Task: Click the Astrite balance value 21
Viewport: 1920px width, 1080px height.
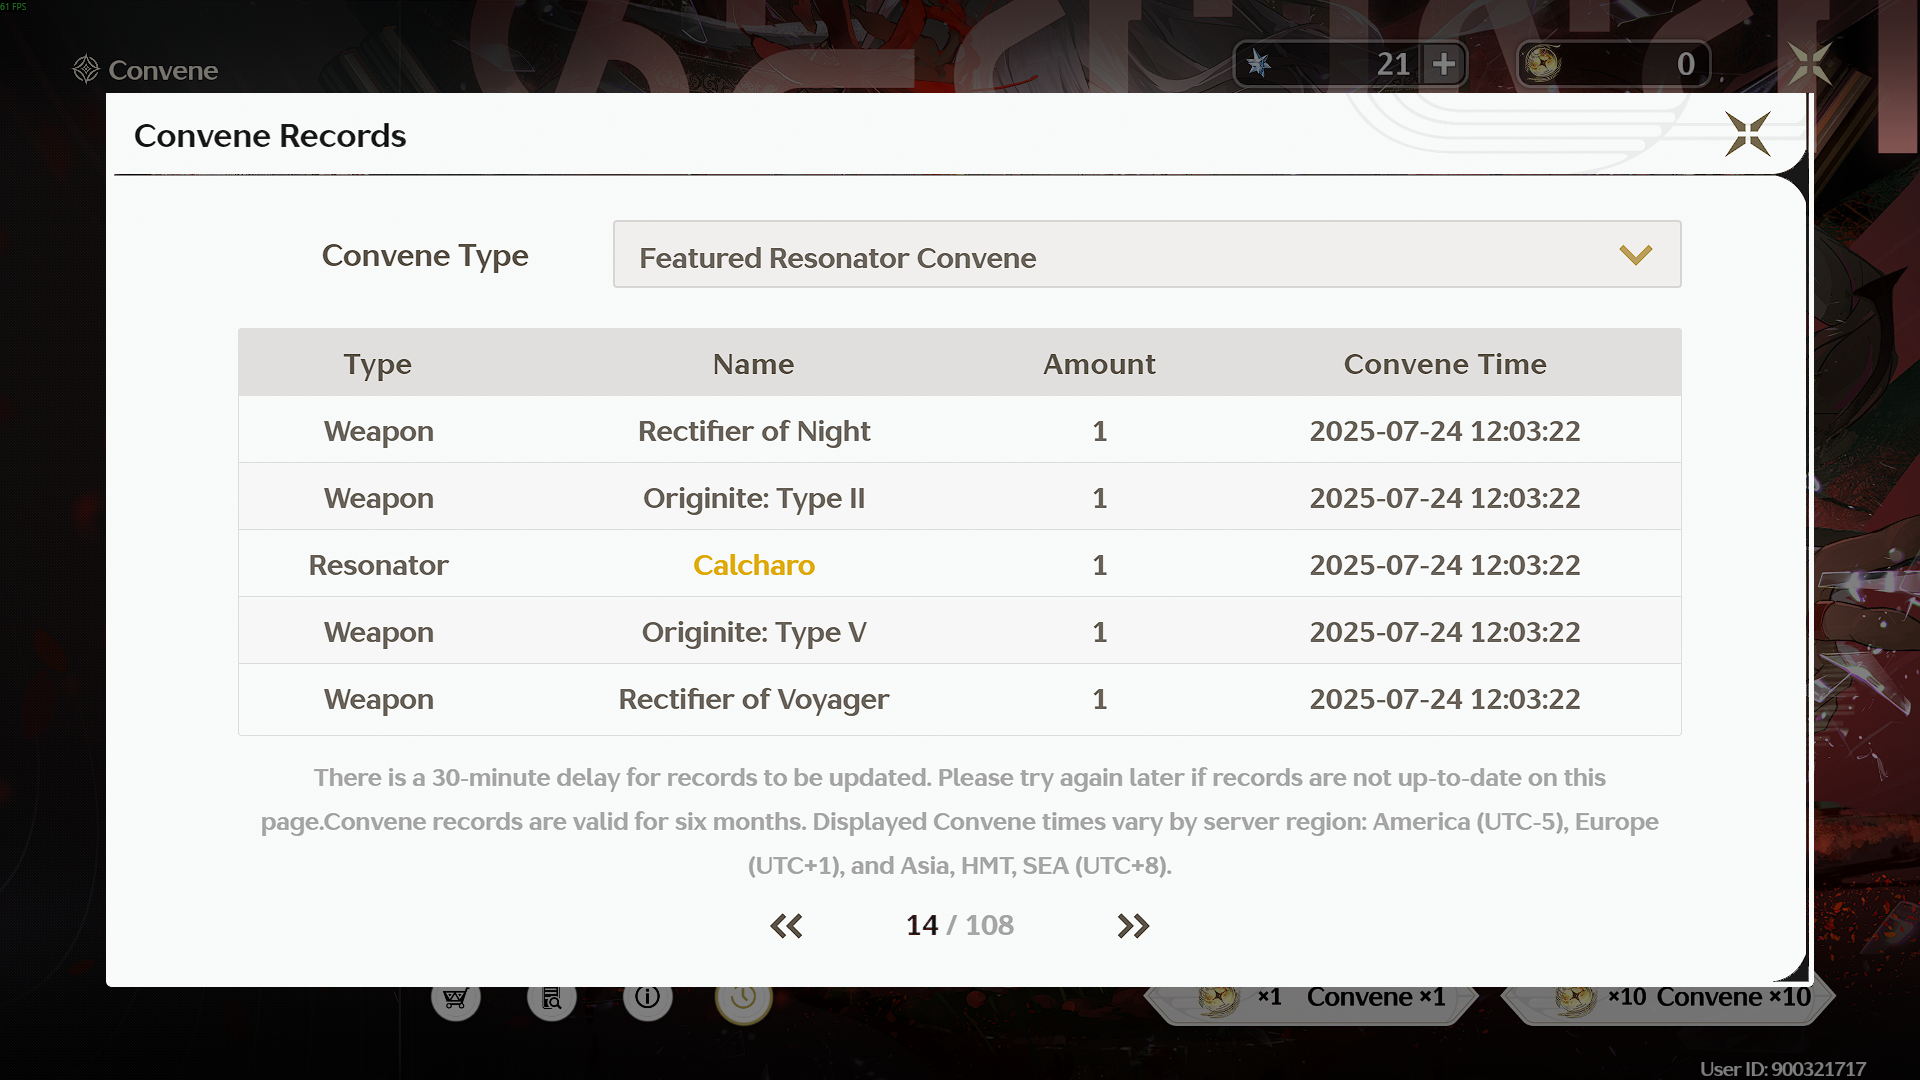Action: click(1393, 64)
